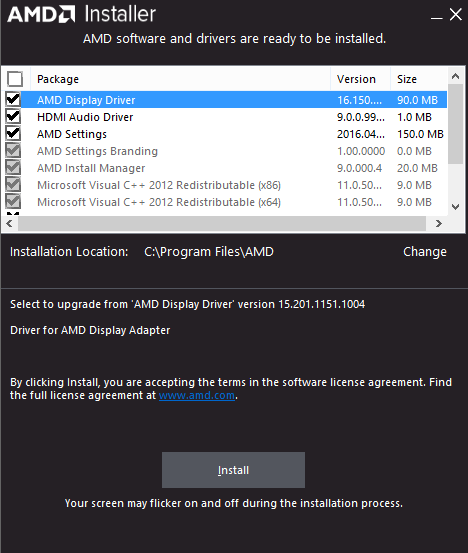Click checkbox for Visual C++ 2012 (x64)
The width and height of the screenshot is (468, 553).
(13, 202)
